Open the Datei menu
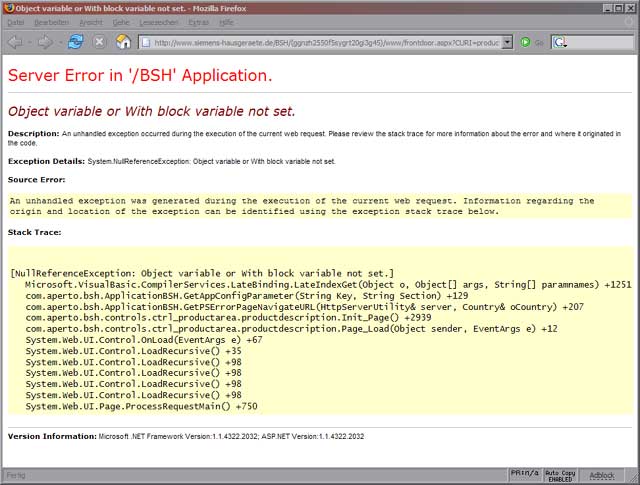This screenshot has width=640, height=485. (x=15, y=22)
